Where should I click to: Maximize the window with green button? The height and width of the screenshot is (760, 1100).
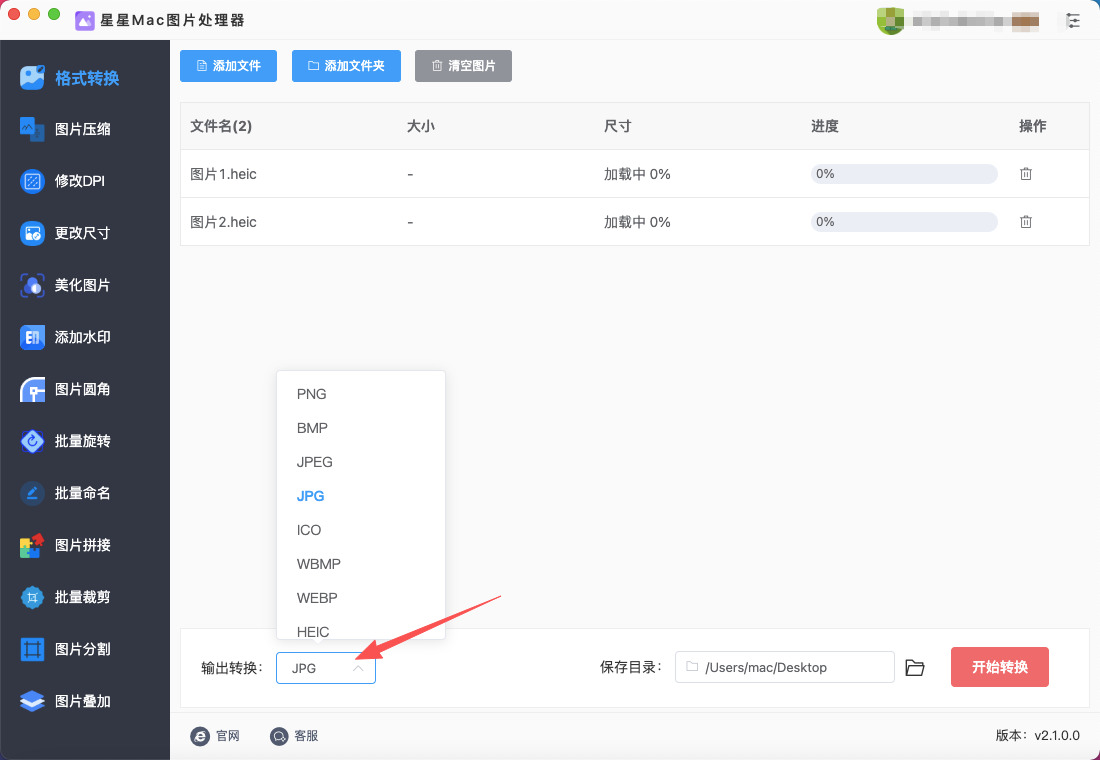pyautogui.click(x=53, y=14)
